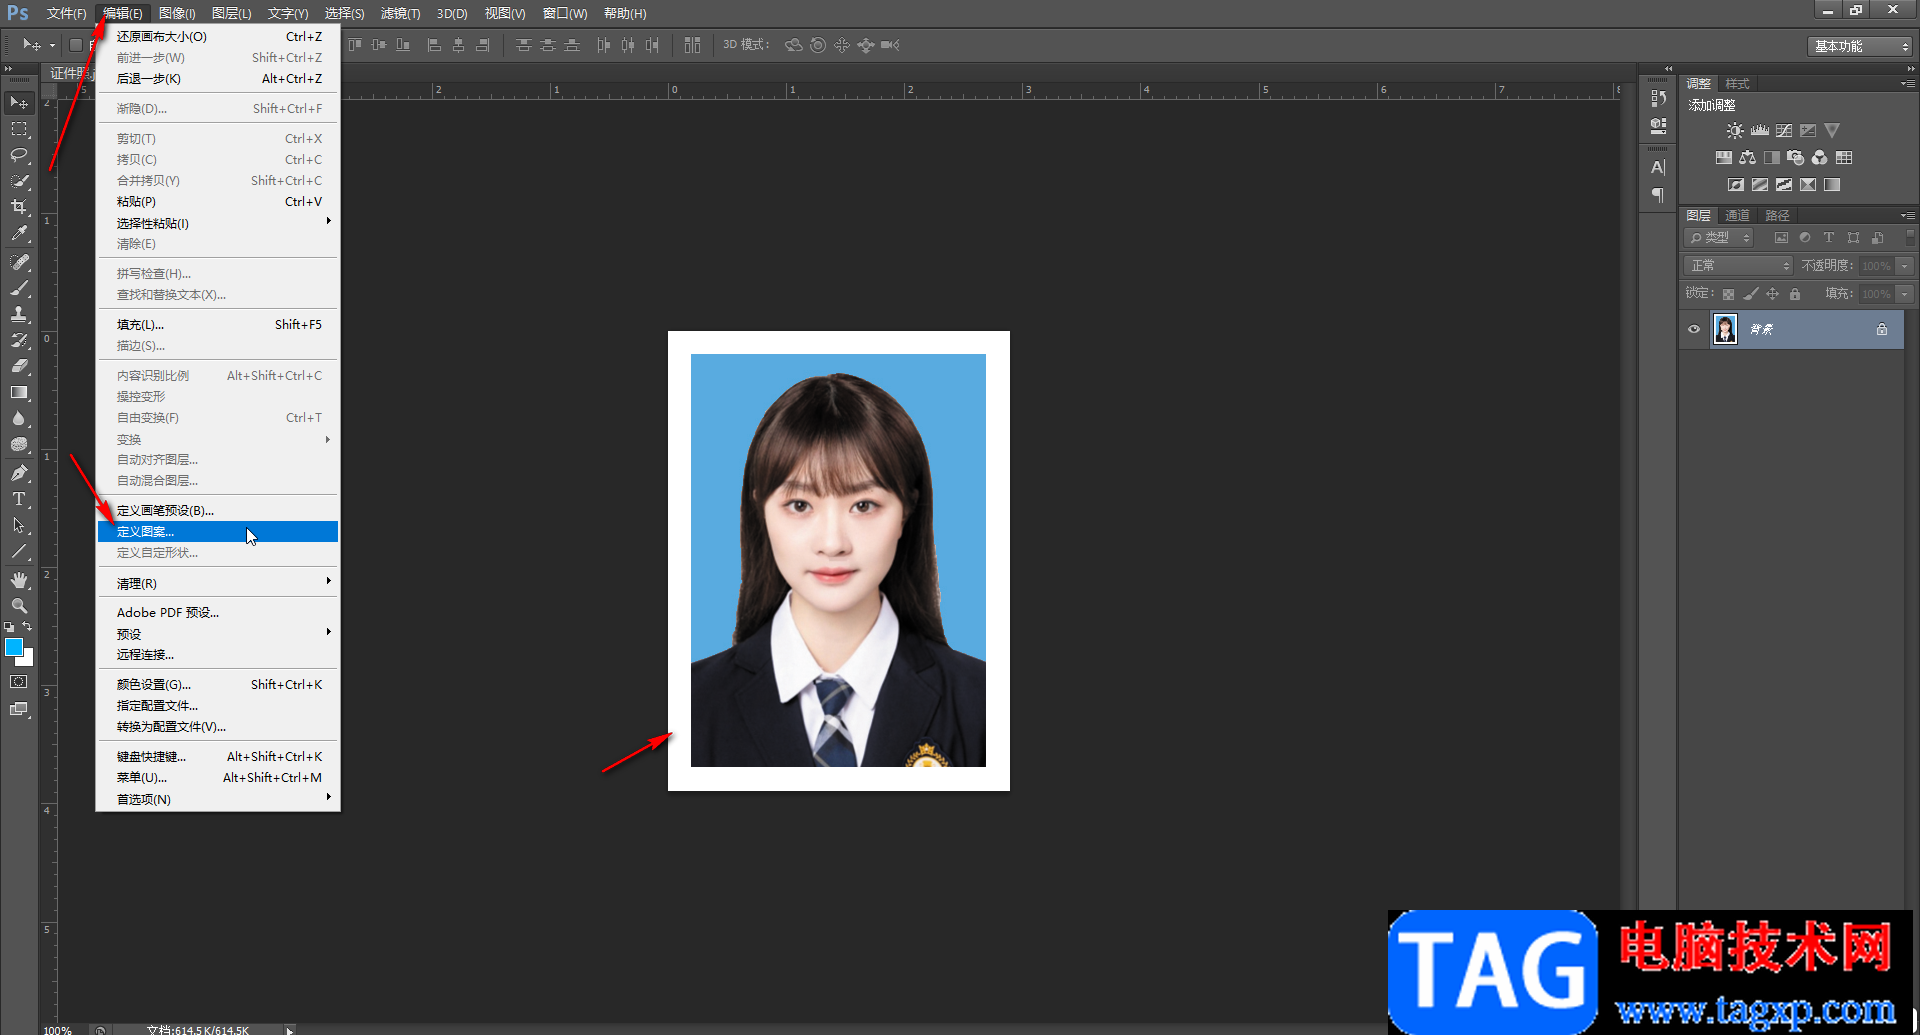
Task: Open the workspace dropdown labeled 基本功能
Action: click(x=1860, y=46)
